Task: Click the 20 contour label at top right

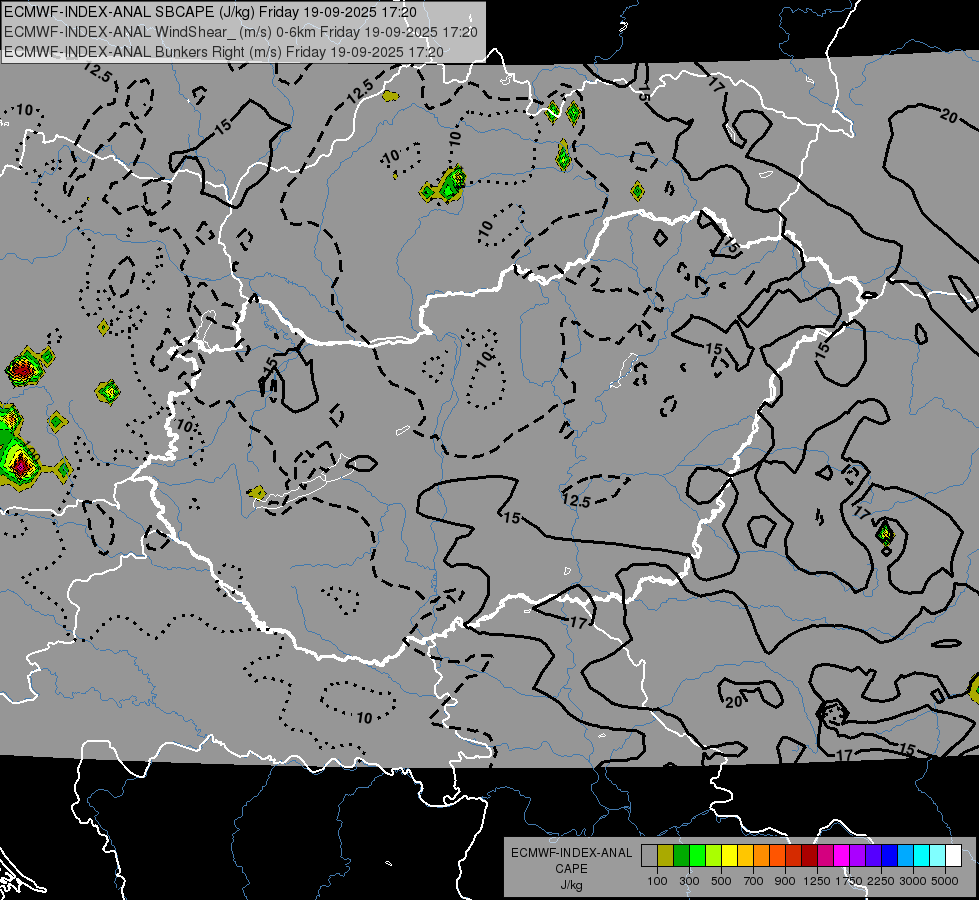Action: pyautogui.click(x=949, y=115)
